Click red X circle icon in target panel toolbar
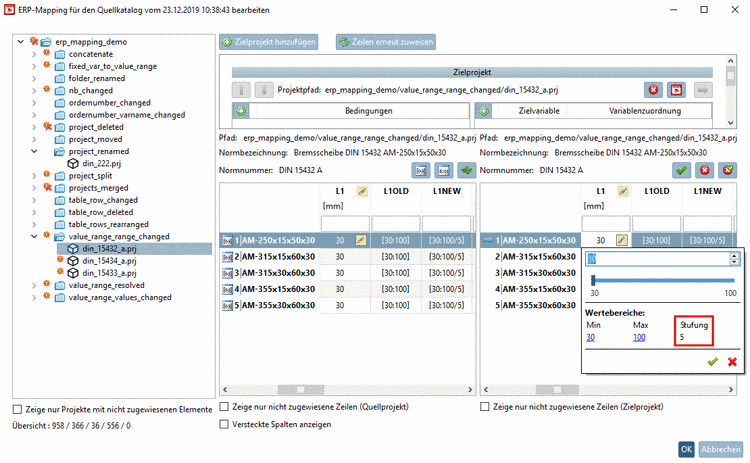The height and width of the screenshot is (463, 750). point(705,170)
